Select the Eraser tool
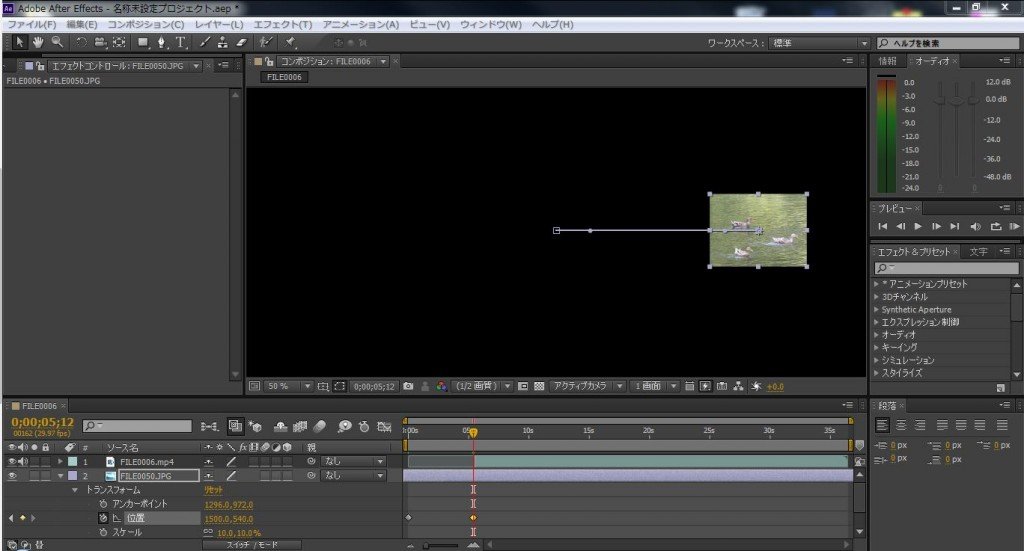This screenshot has height=551, width=1024. [241, 42]
